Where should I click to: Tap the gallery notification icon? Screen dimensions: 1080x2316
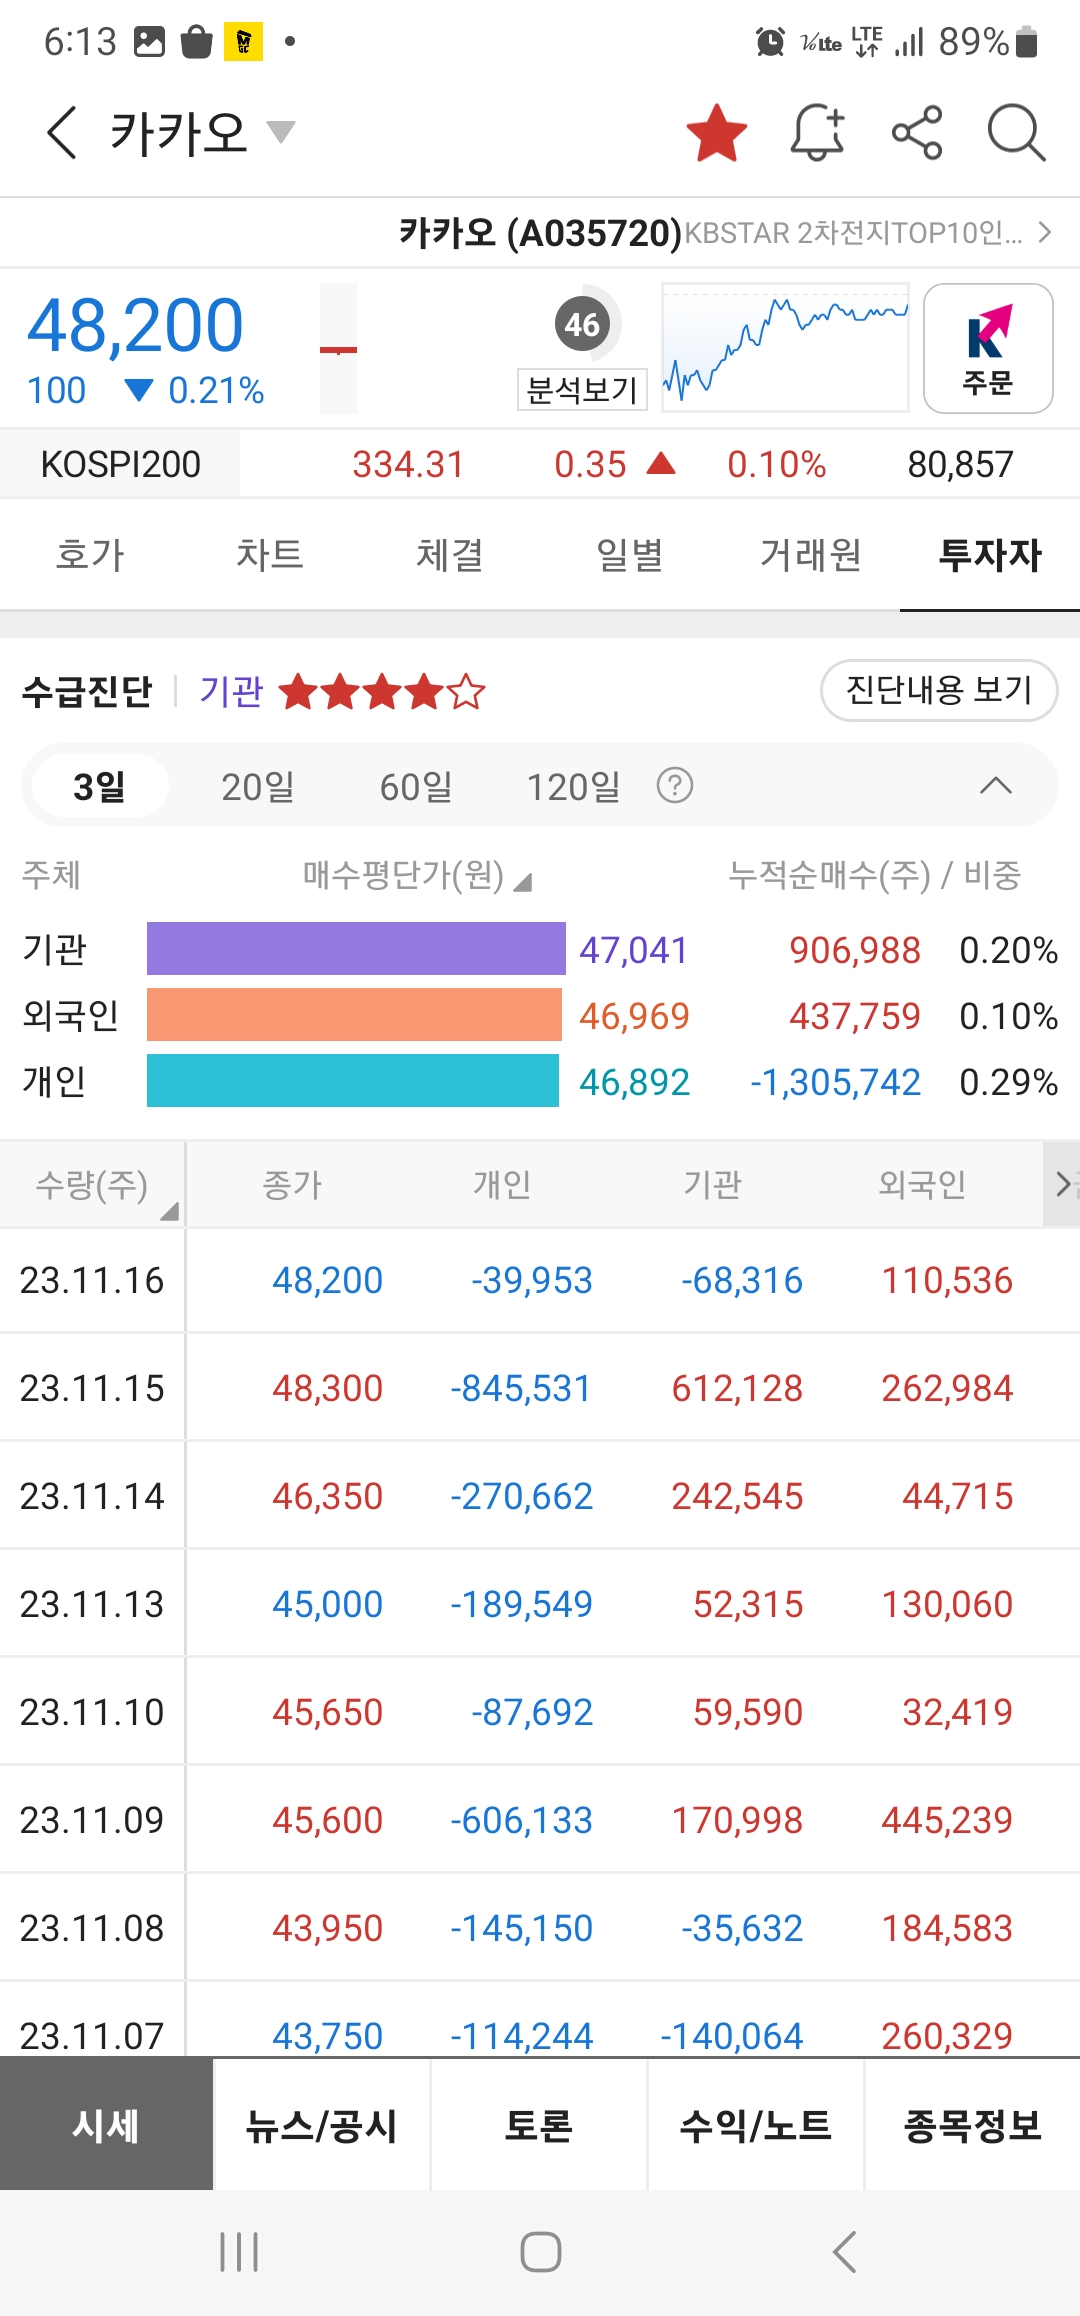[149, 42]
